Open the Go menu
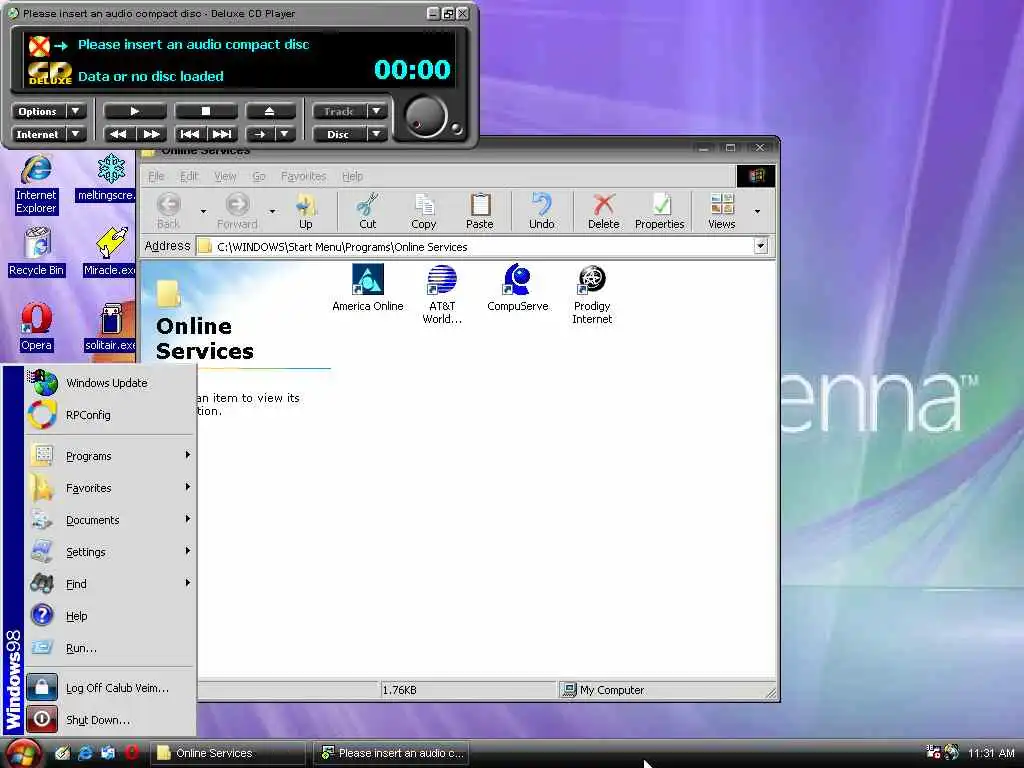This screenshot has width=1024, height=768. point(259,176)
